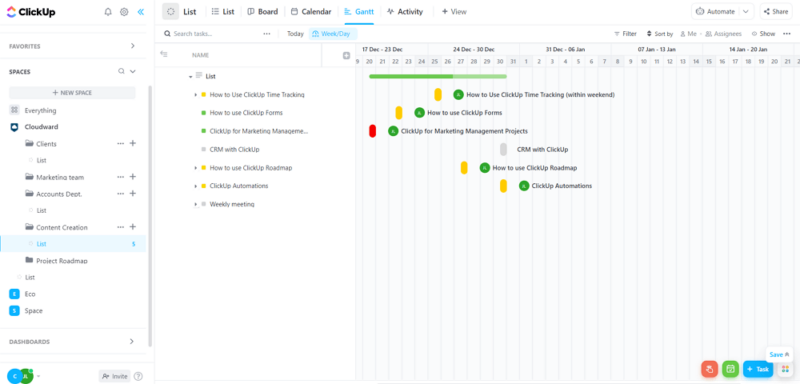Select the Gantt tab
This screenshot has height=384, width=800.
point(359,12)
